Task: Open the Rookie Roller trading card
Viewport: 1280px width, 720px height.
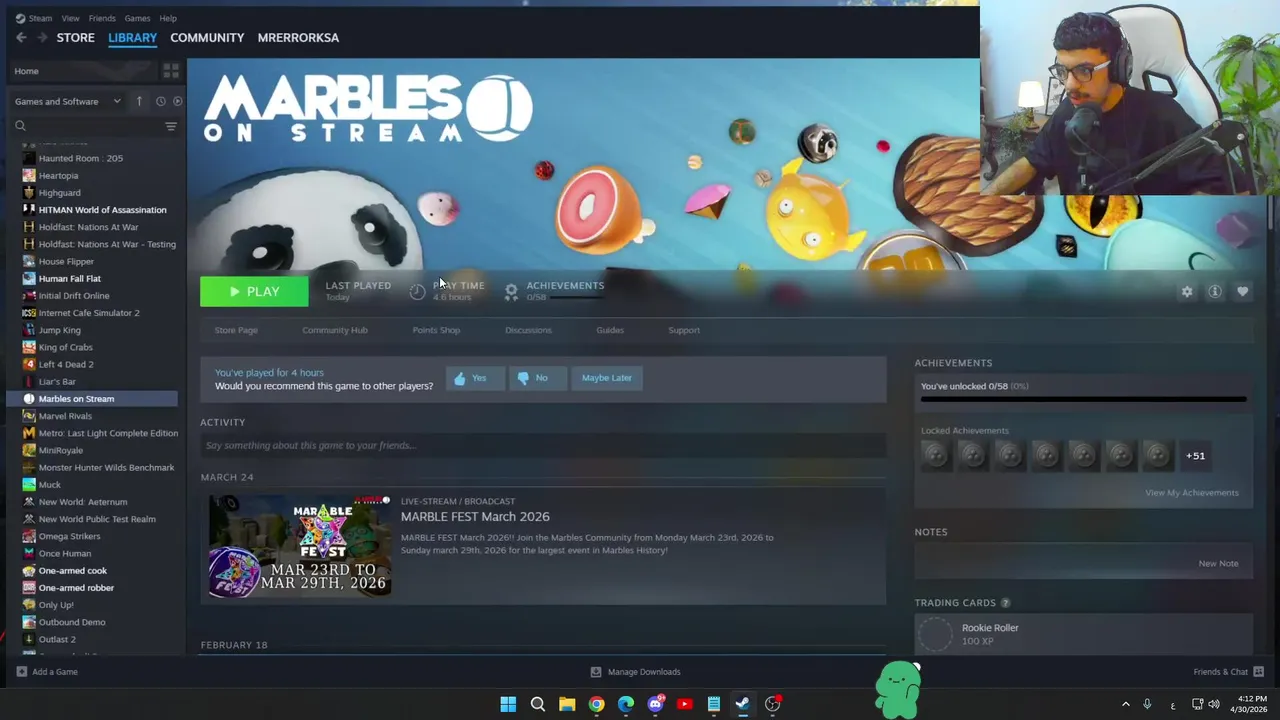Action: pos(1083,634)
